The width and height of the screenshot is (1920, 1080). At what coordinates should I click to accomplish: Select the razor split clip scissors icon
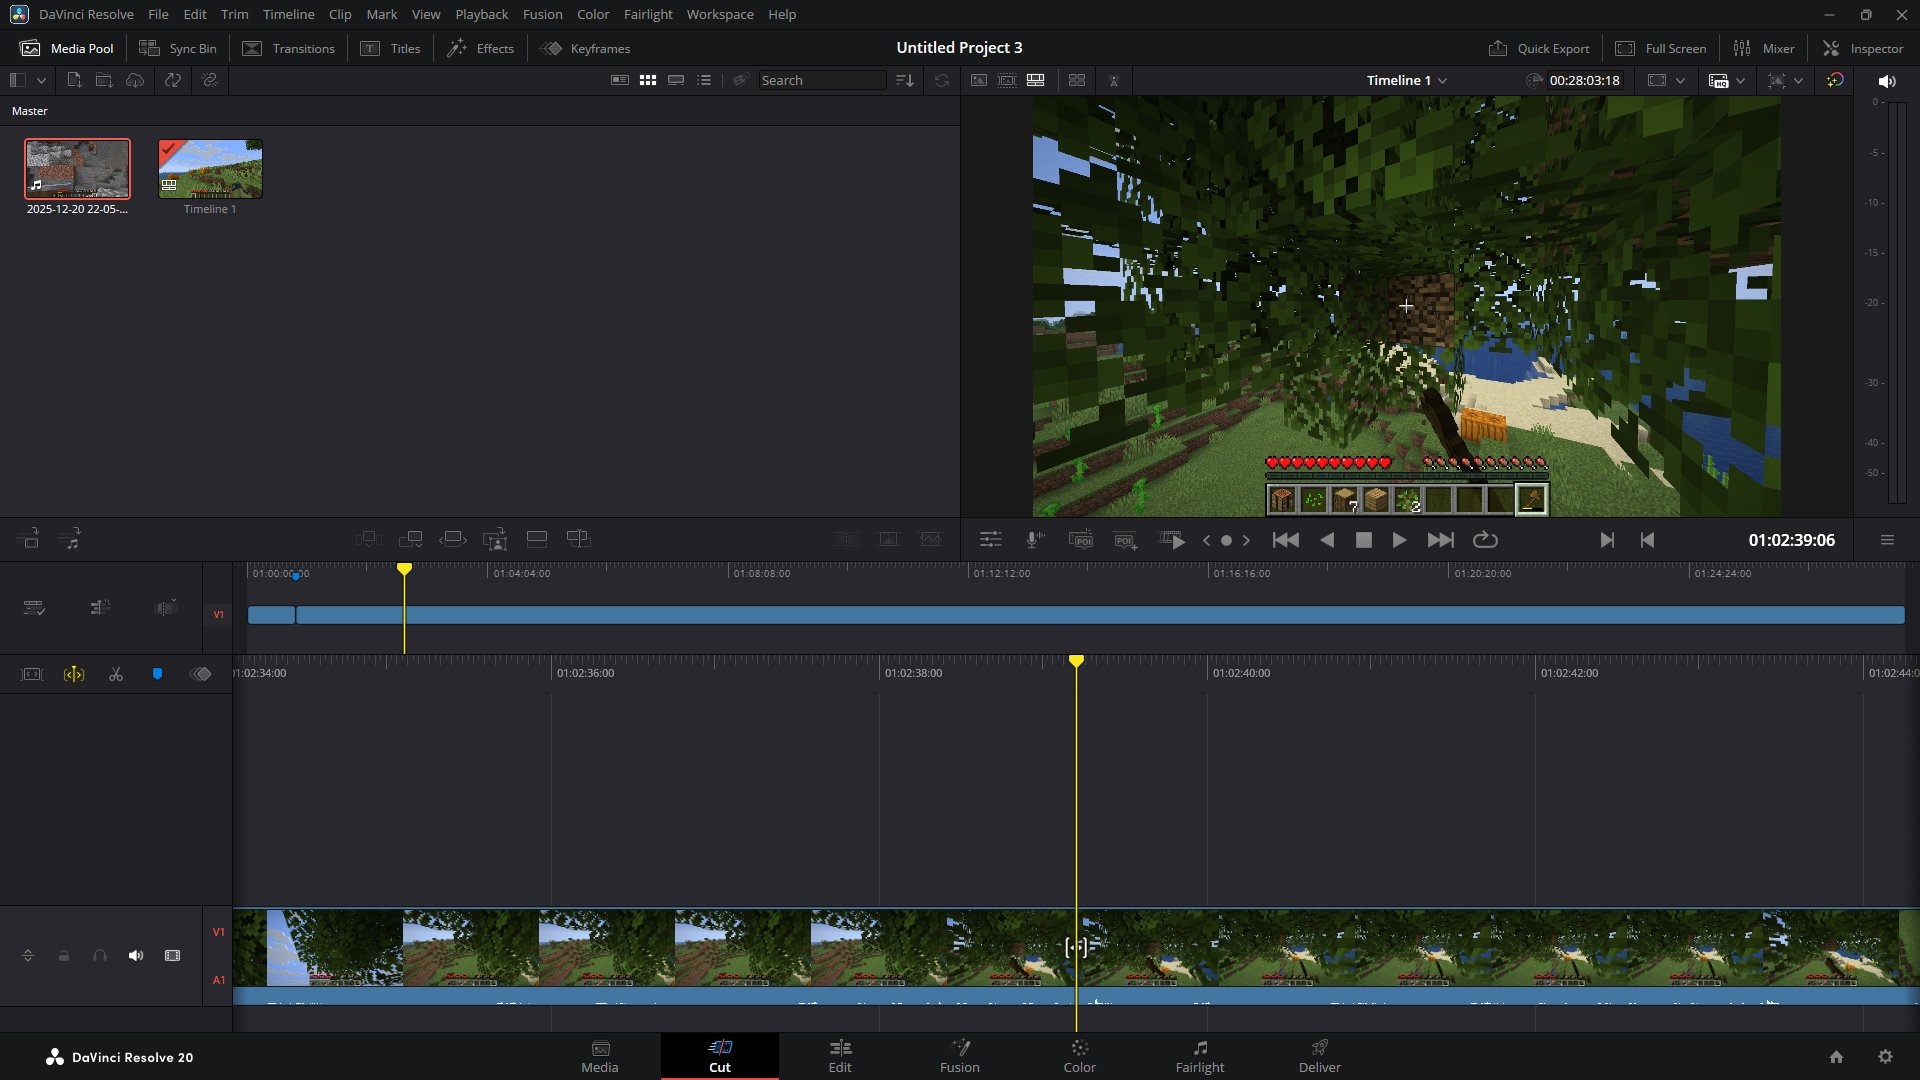point(116,675)
